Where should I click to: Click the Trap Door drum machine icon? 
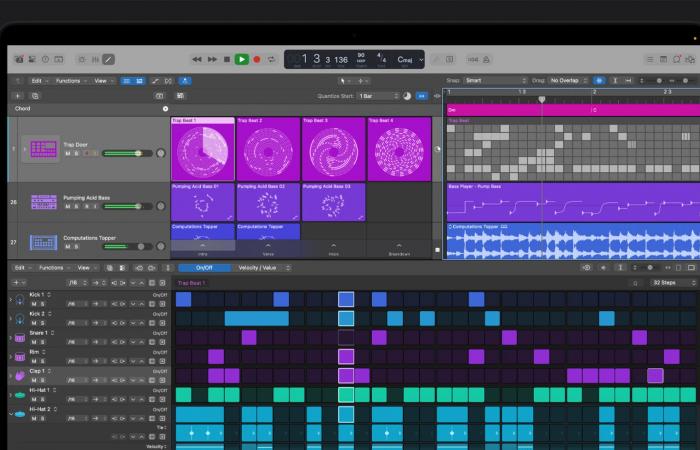(43, 149)
